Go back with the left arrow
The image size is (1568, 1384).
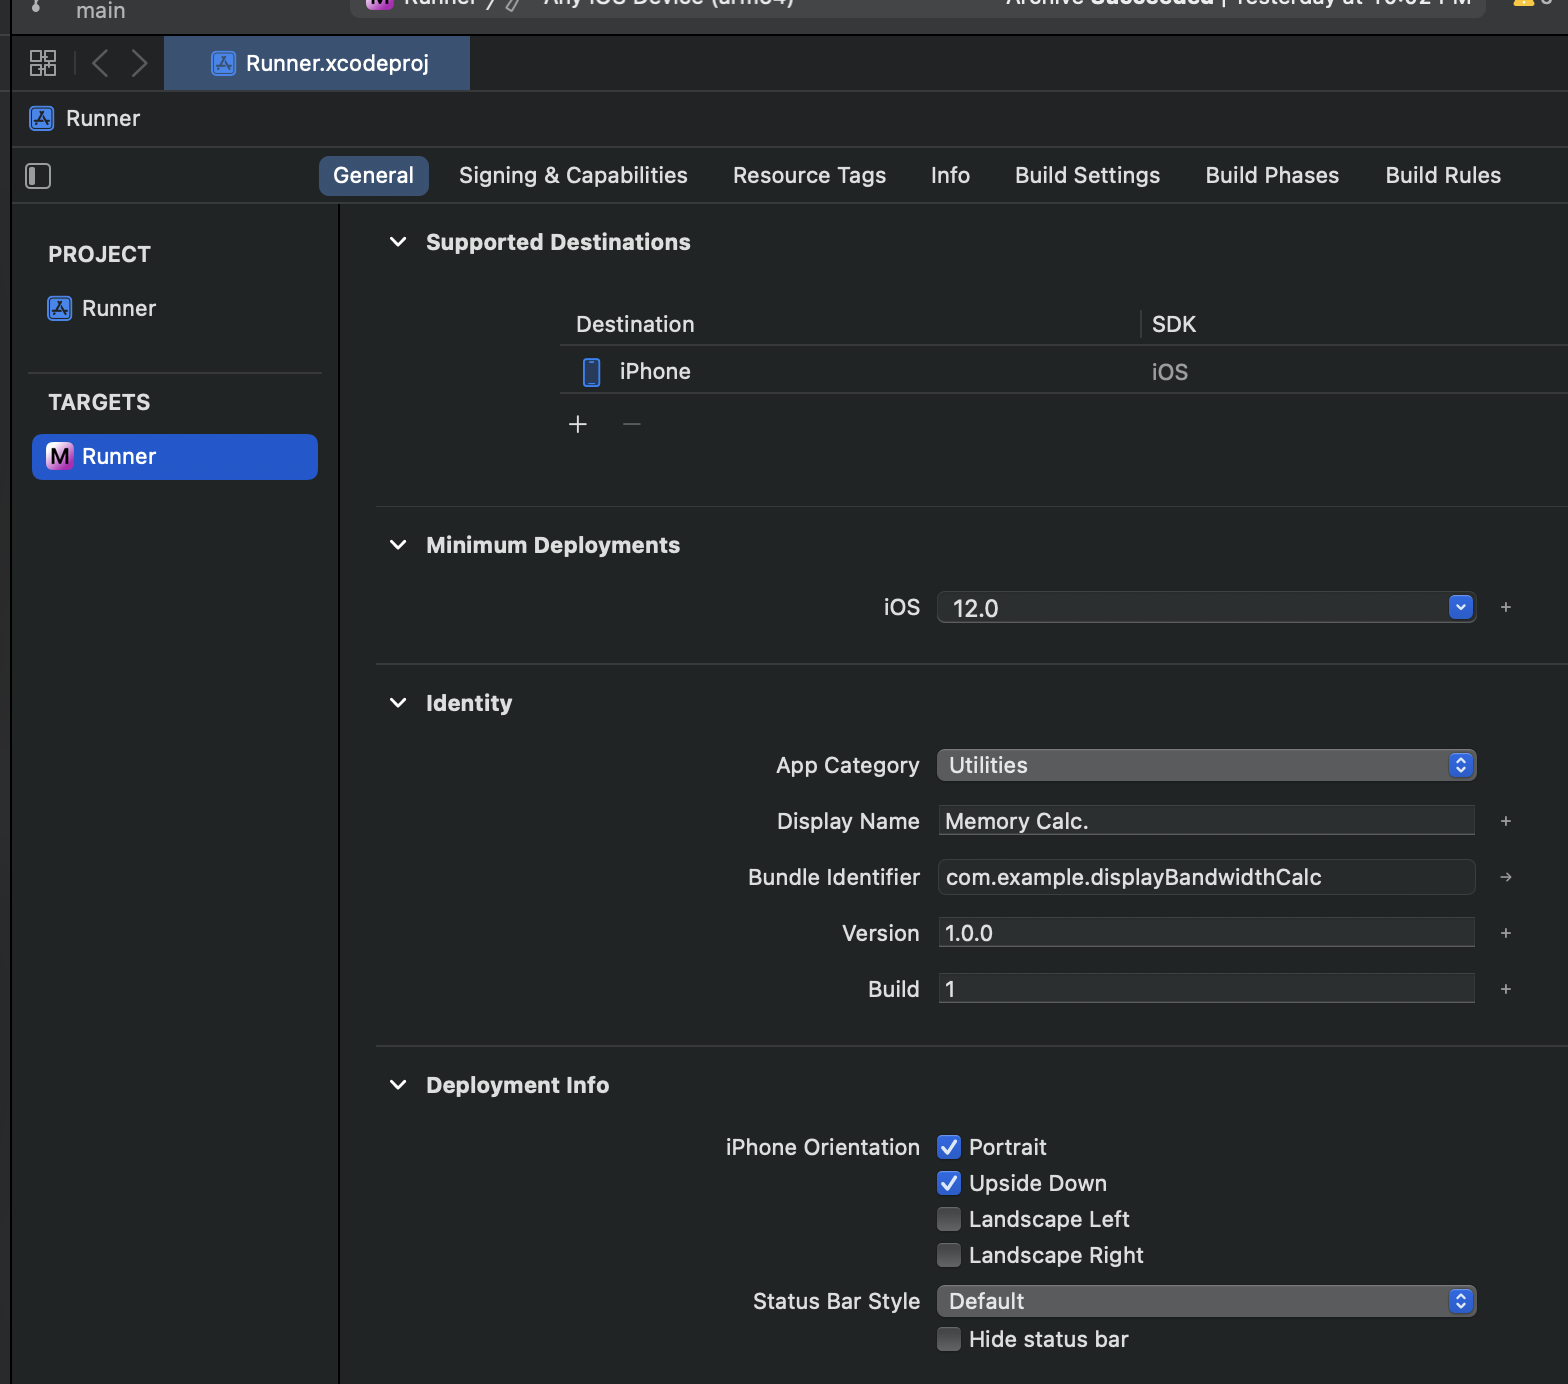pos(100,63)
